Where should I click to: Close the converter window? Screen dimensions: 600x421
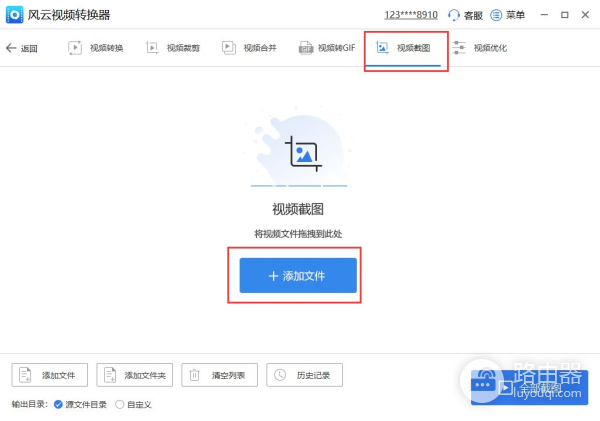585,15
